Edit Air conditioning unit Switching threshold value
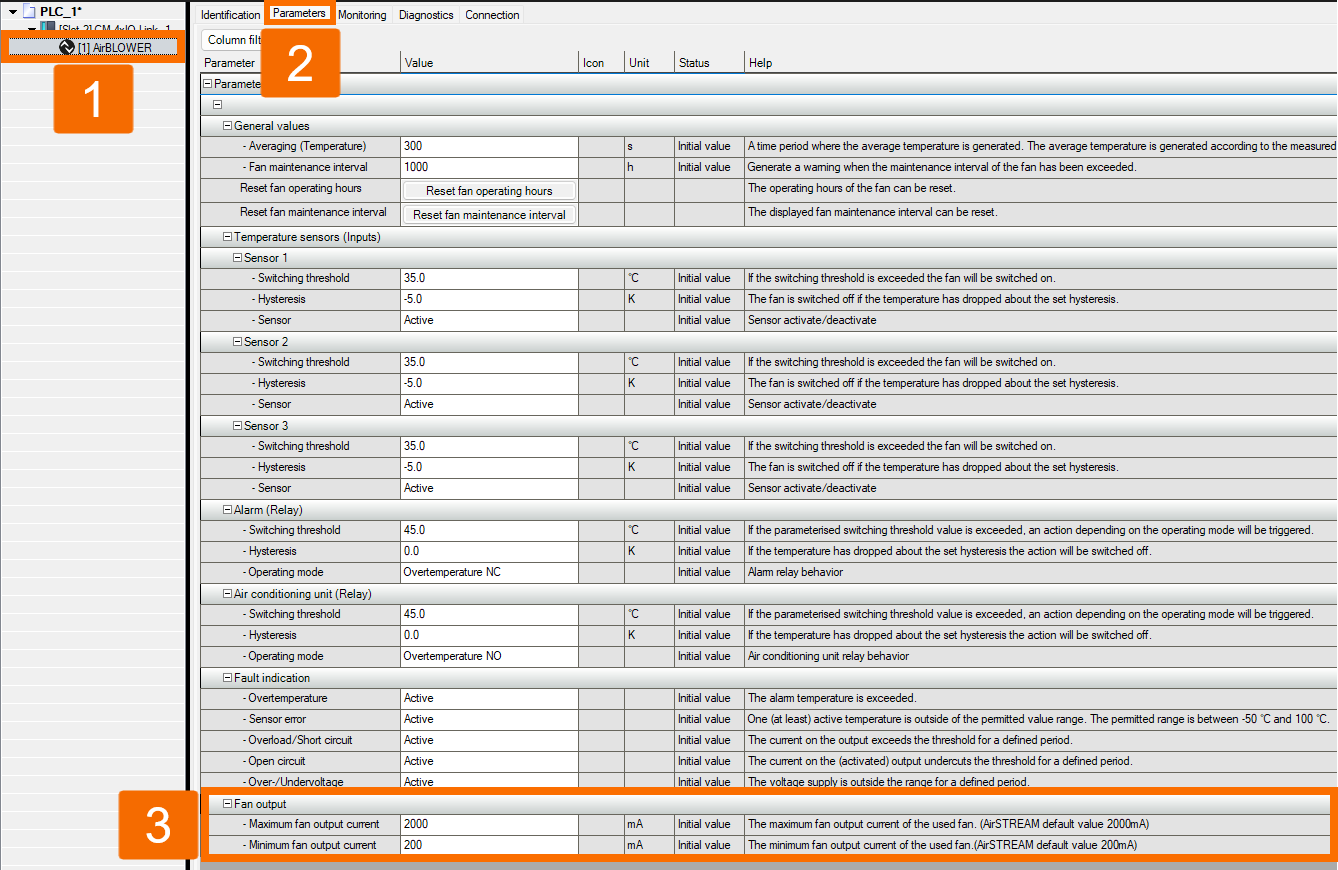 click(x=489, y=614)
